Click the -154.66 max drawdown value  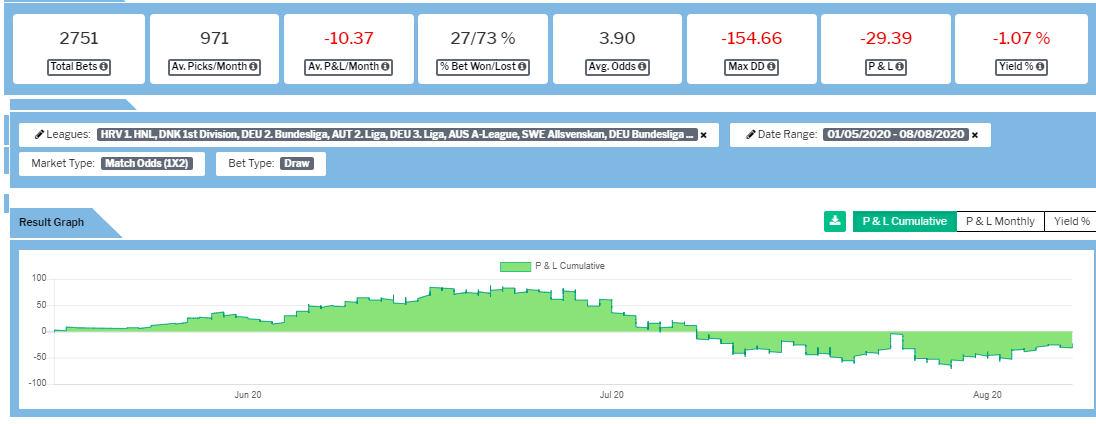tap(751, 38)
